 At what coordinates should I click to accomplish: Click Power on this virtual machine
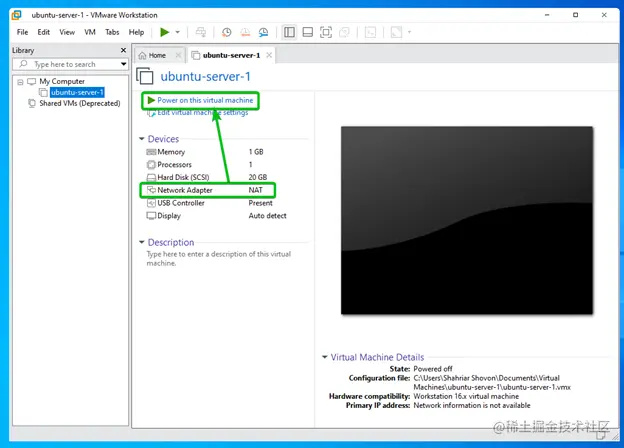[x=205, y=100]
